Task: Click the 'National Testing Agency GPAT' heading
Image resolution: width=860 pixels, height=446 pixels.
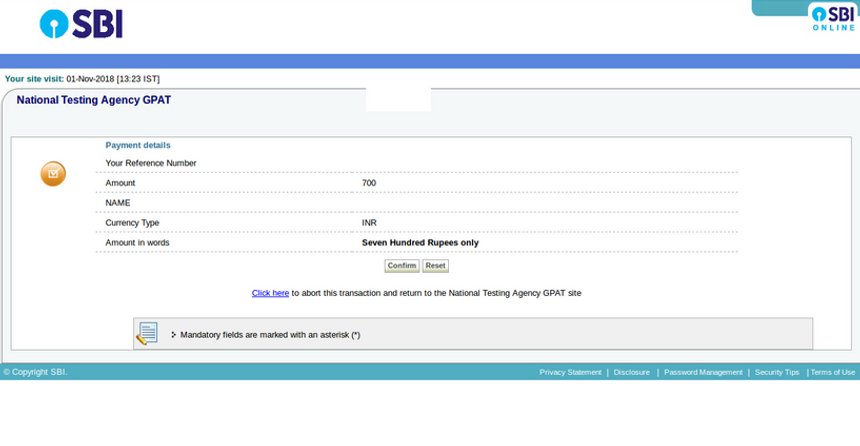Action: pos(94,100)
